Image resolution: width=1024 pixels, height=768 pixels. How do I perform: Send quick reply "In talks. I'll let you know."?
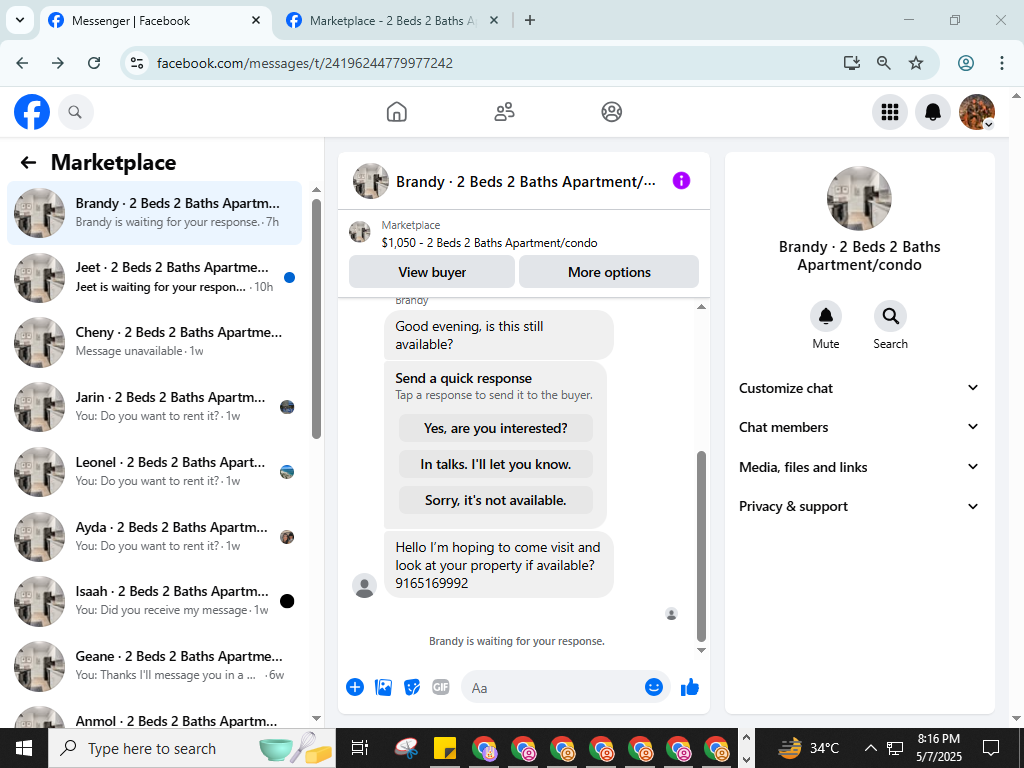coord(496,464)
